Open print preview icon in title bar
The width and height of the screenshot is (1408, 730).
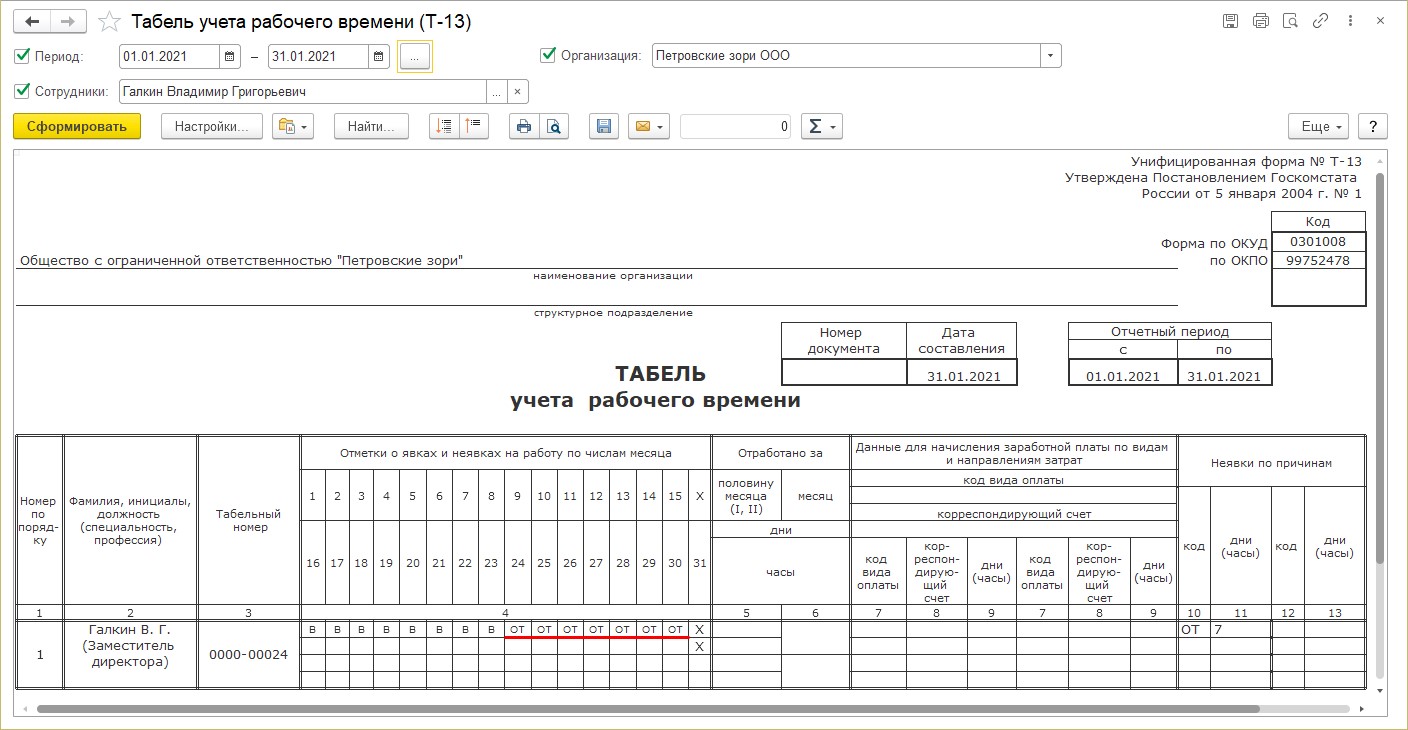point(1291,21)
